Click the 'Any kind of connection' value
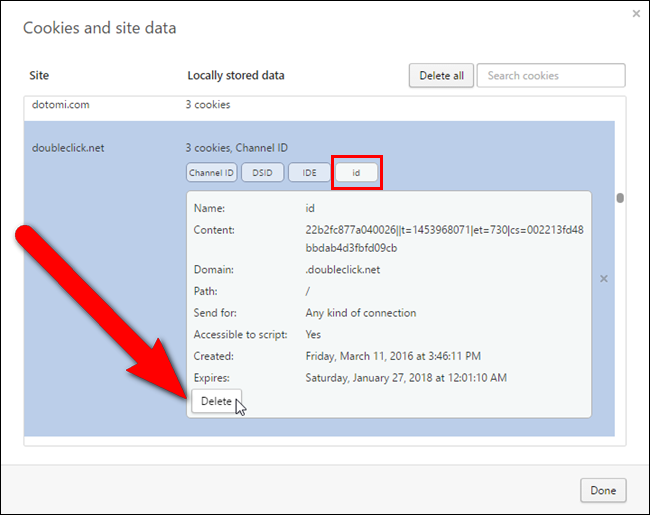Screen dimensions: 650x515 click(361, 313)
